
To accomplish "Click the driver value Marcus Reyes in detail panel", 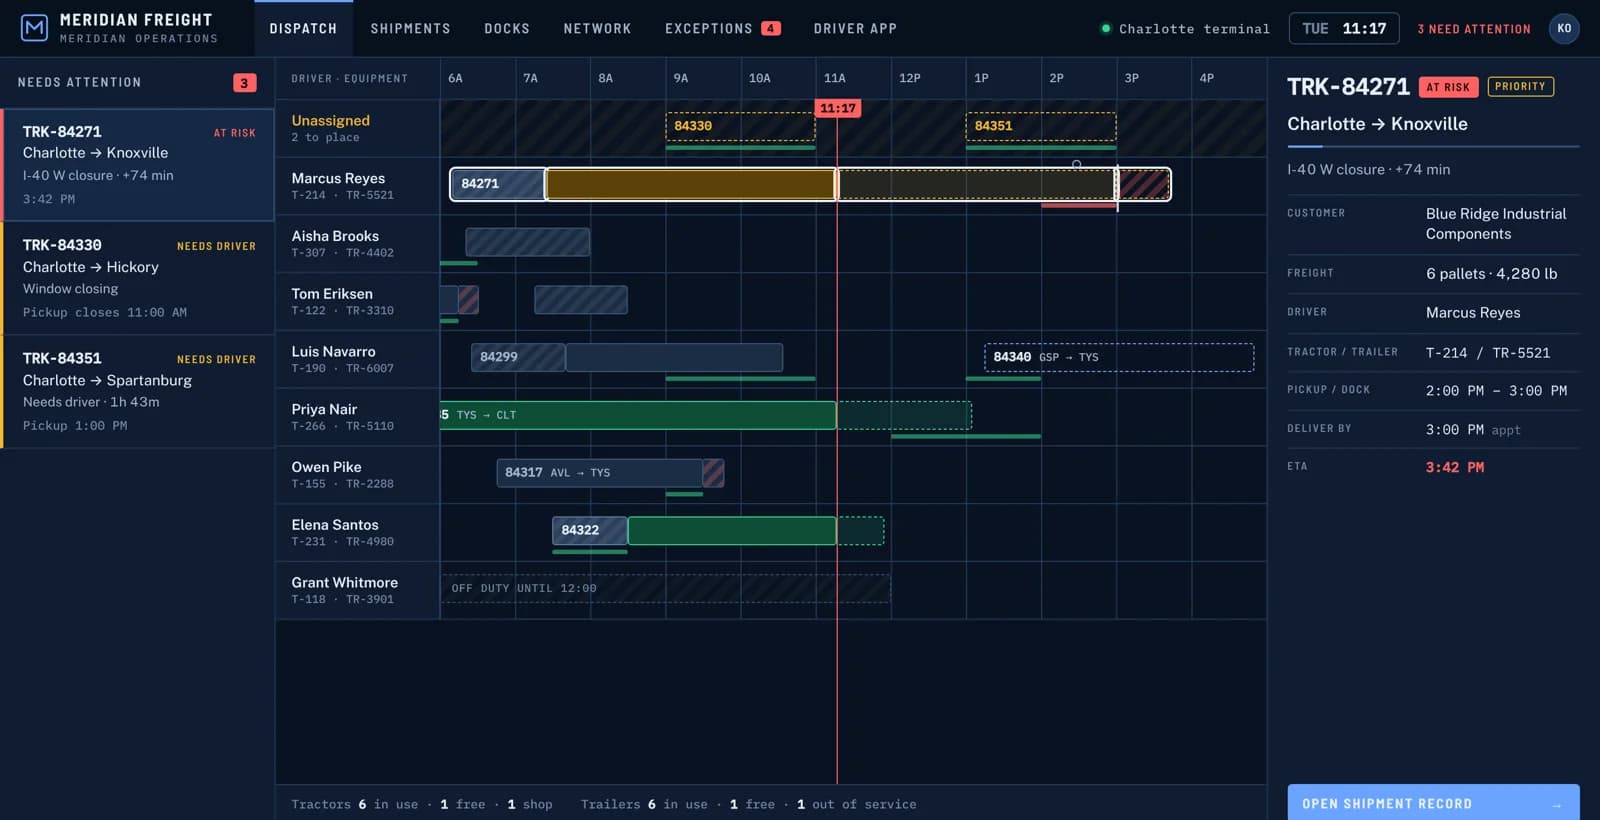I will pos(1473,313).
